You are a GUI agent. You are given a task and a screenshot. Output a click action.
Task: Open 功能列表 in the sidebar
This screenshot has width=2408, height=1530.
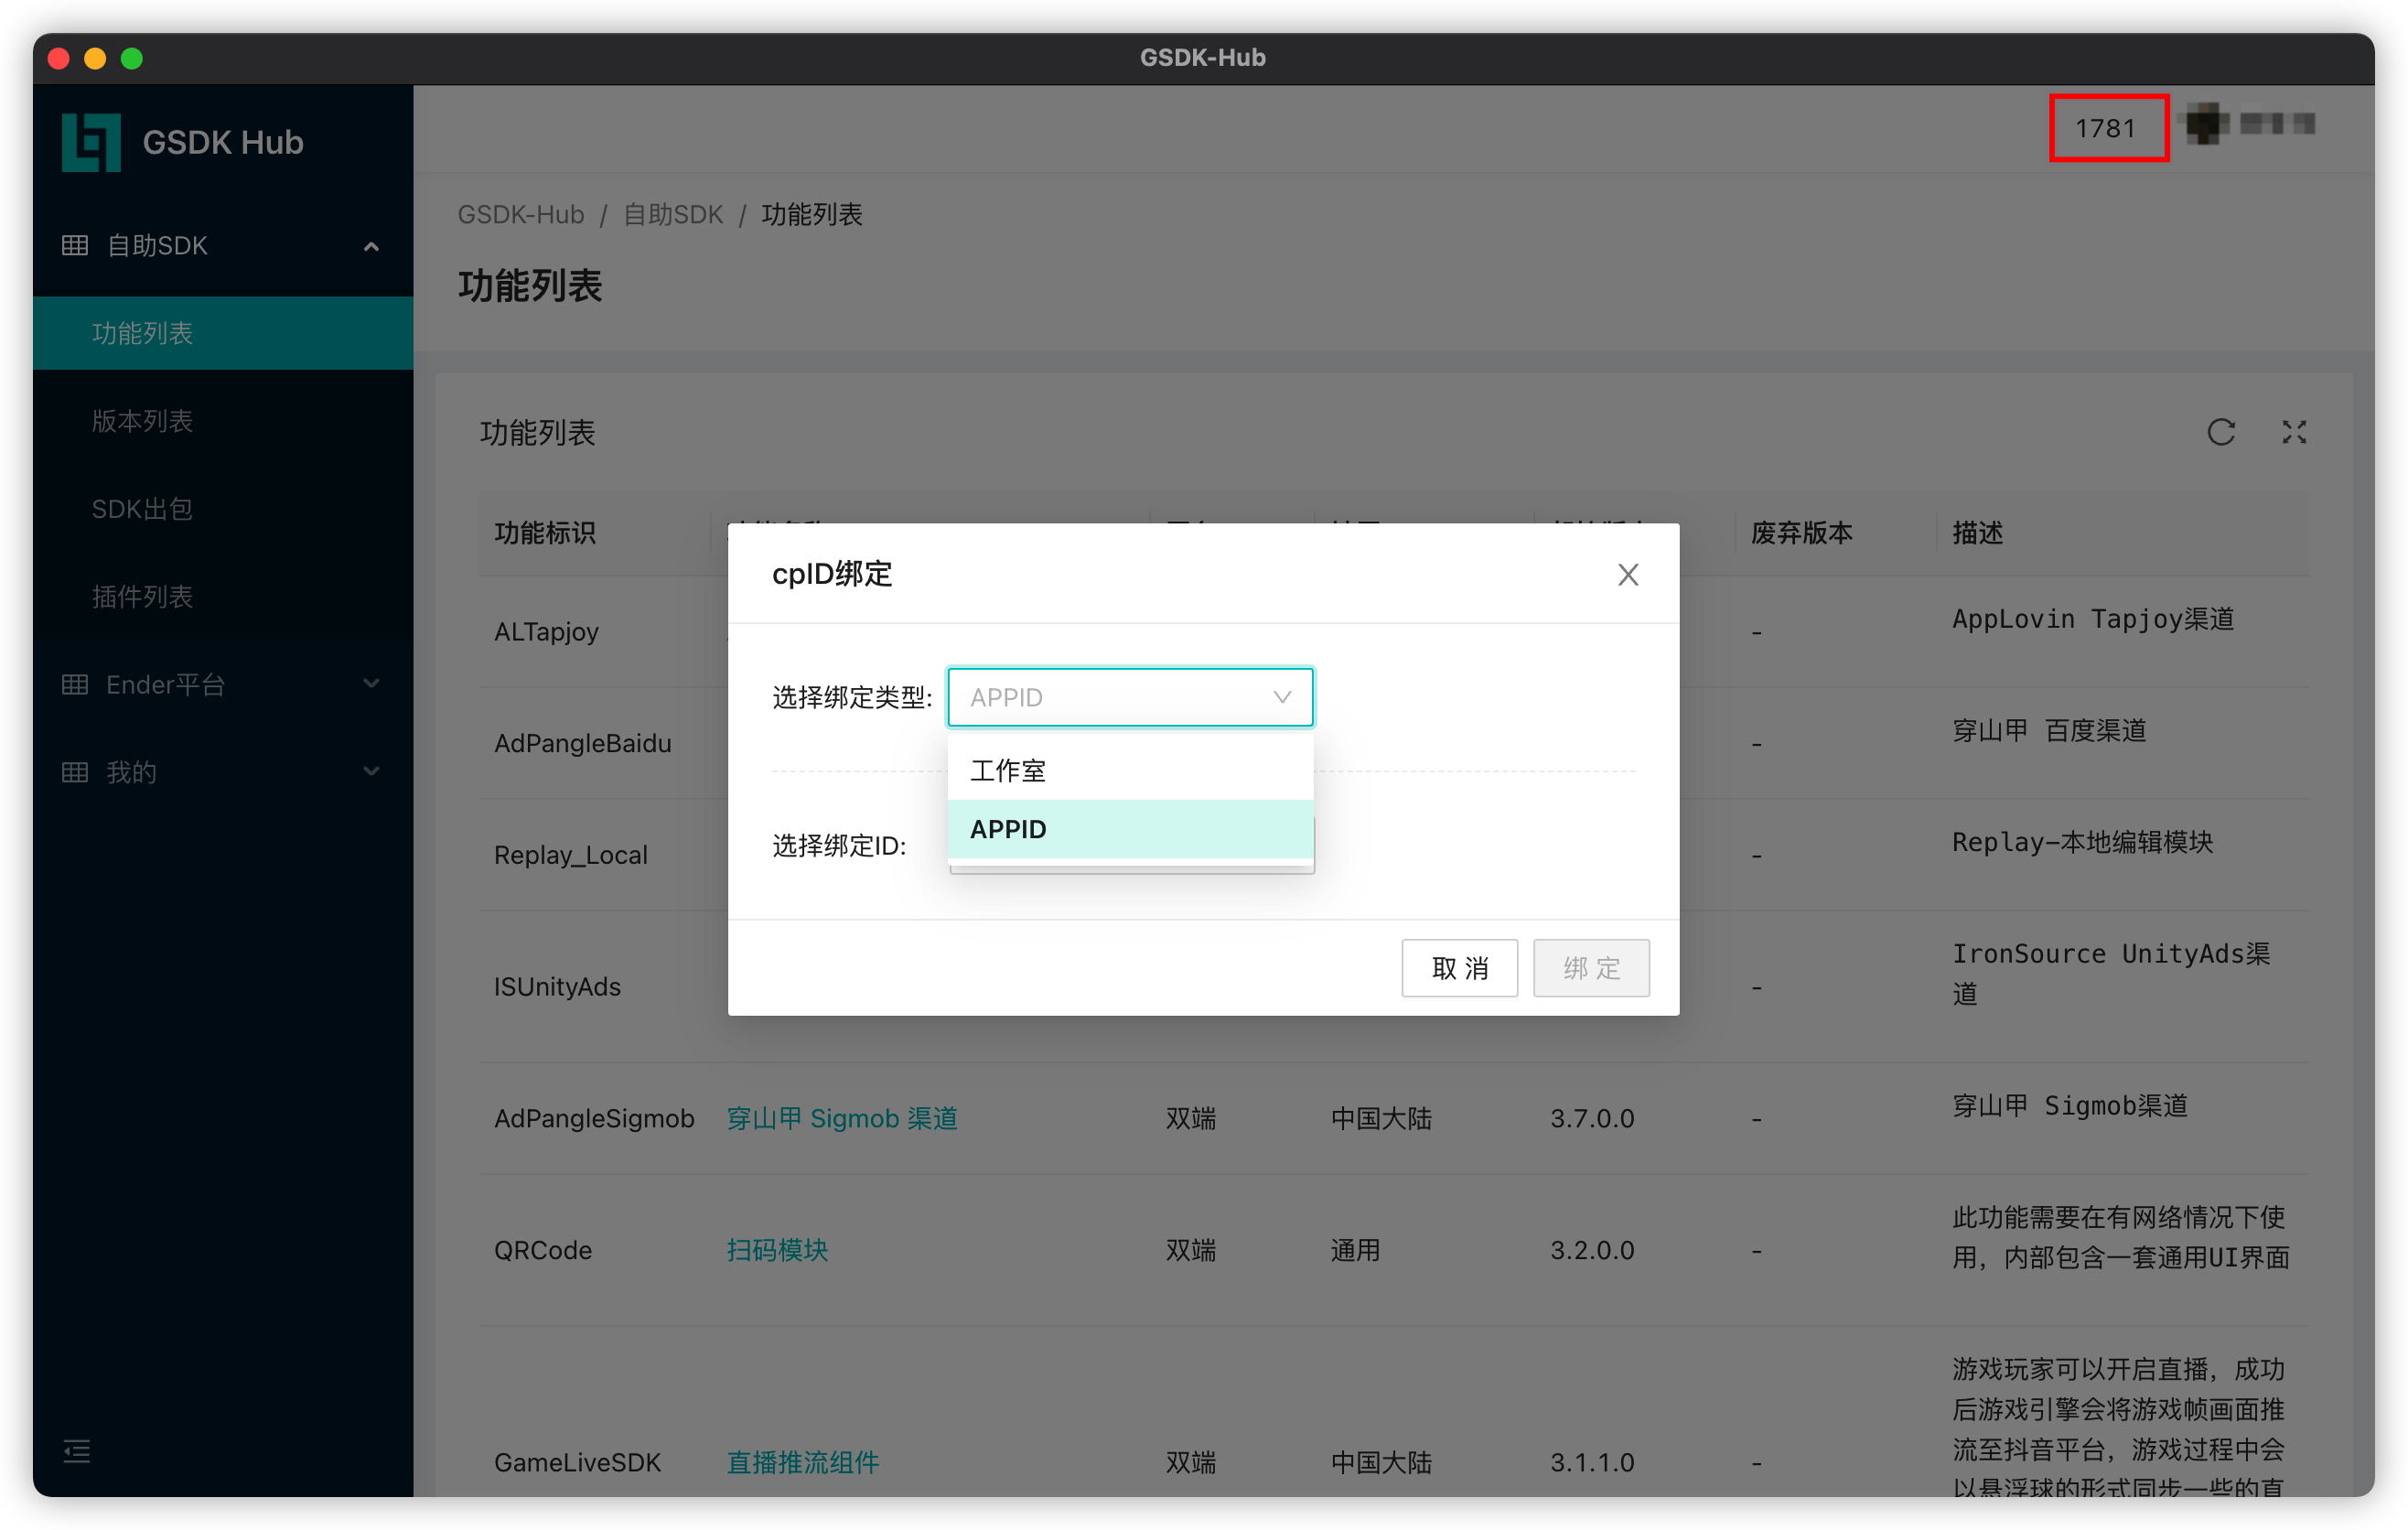pyautogui.click(x=223, y=333)
